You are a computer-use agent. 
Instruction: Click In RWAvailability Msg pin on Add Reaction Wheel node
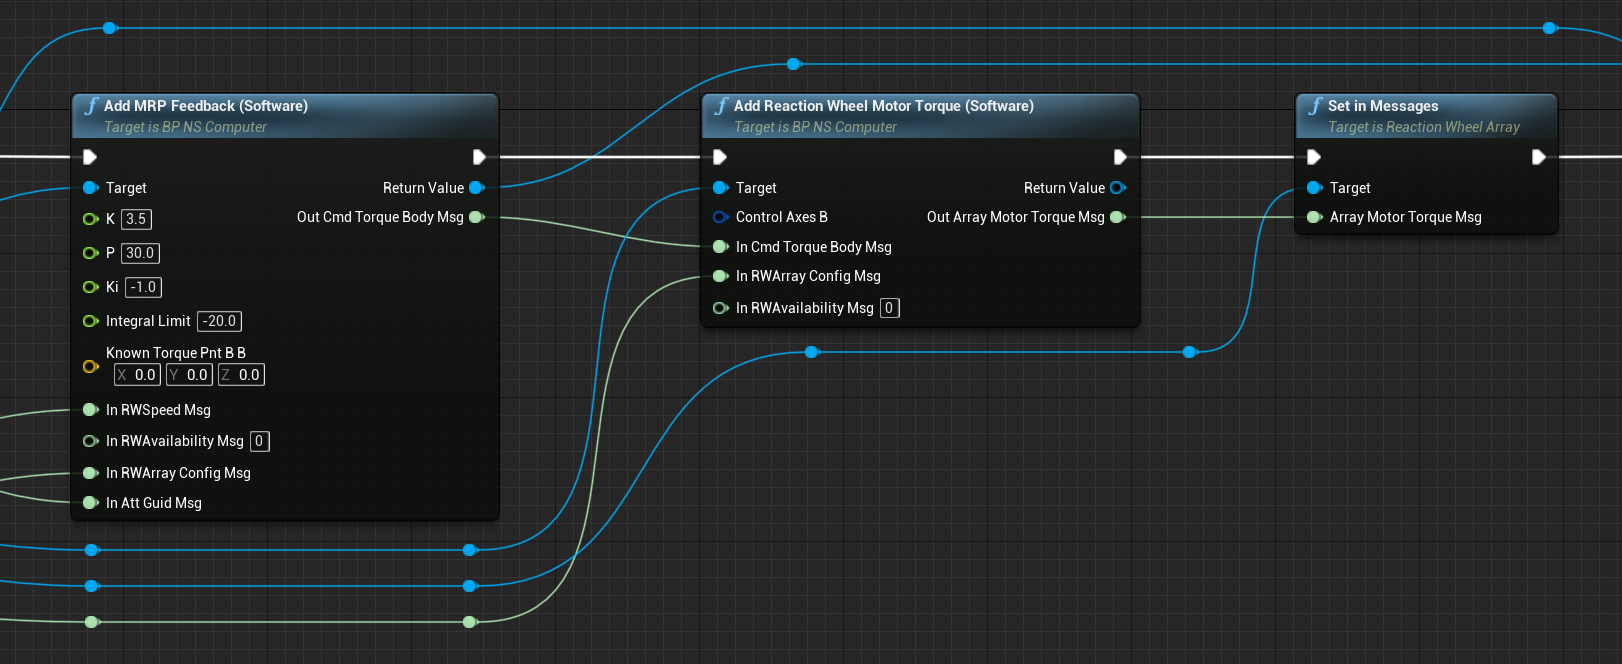point(720,308)
